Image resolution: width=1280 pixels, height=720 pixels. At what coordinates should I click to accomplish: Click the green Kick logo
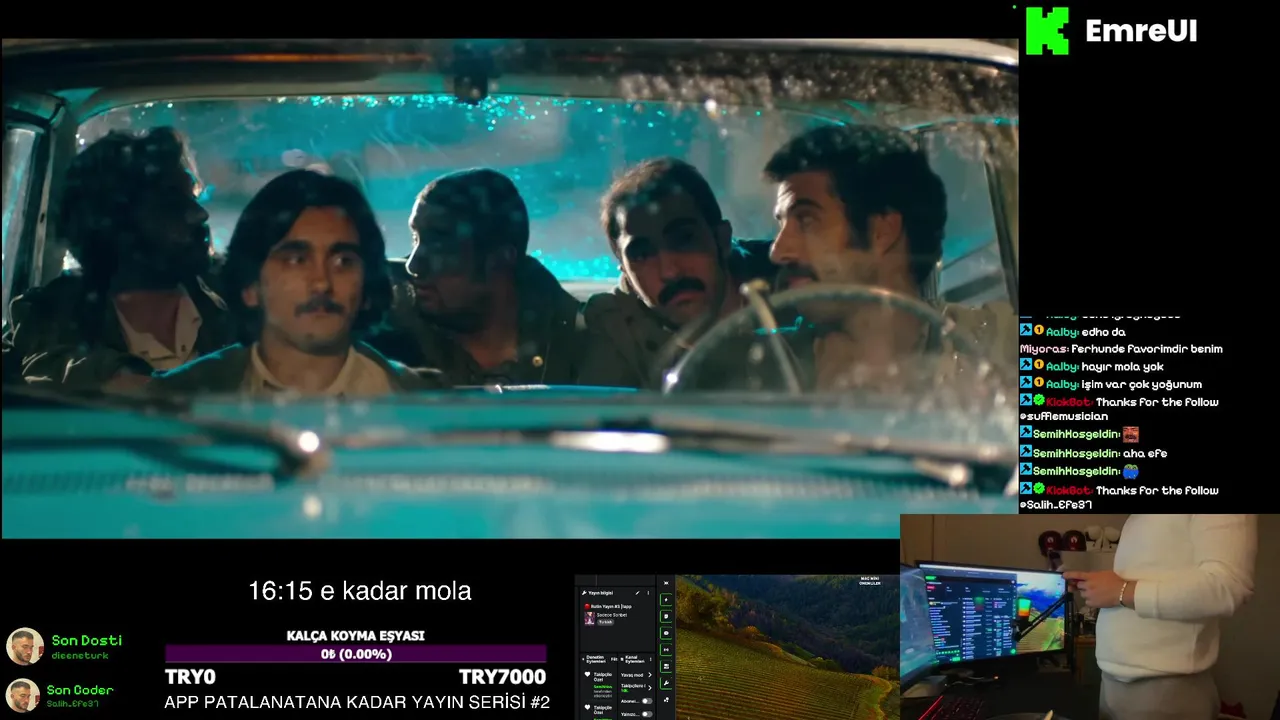click(x=1047, y=31)
